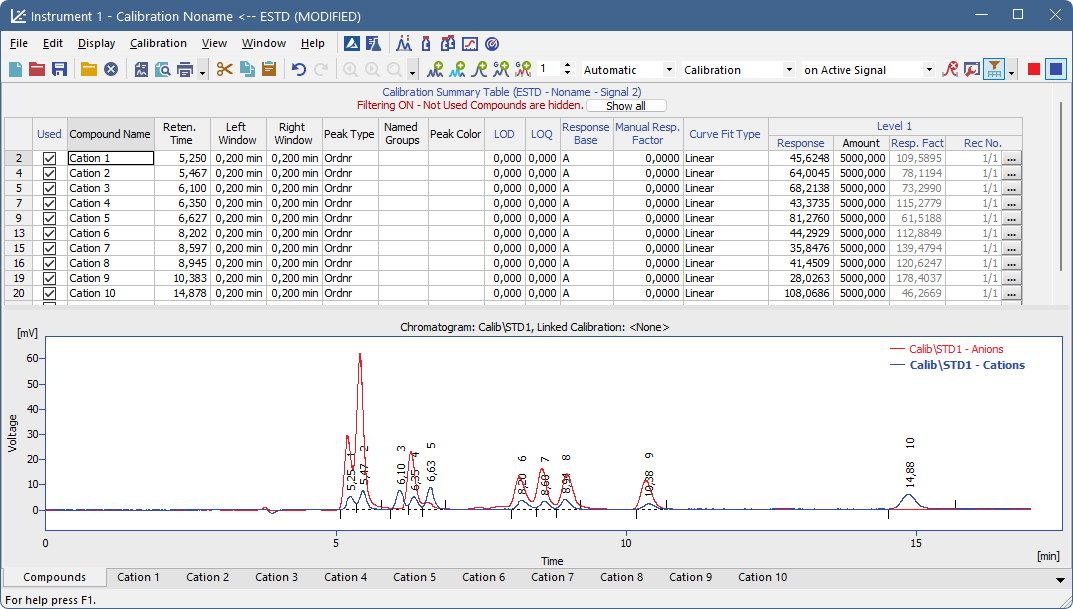Click the multiple vials icon
1073x609 pixels.
tap(448, 44)
